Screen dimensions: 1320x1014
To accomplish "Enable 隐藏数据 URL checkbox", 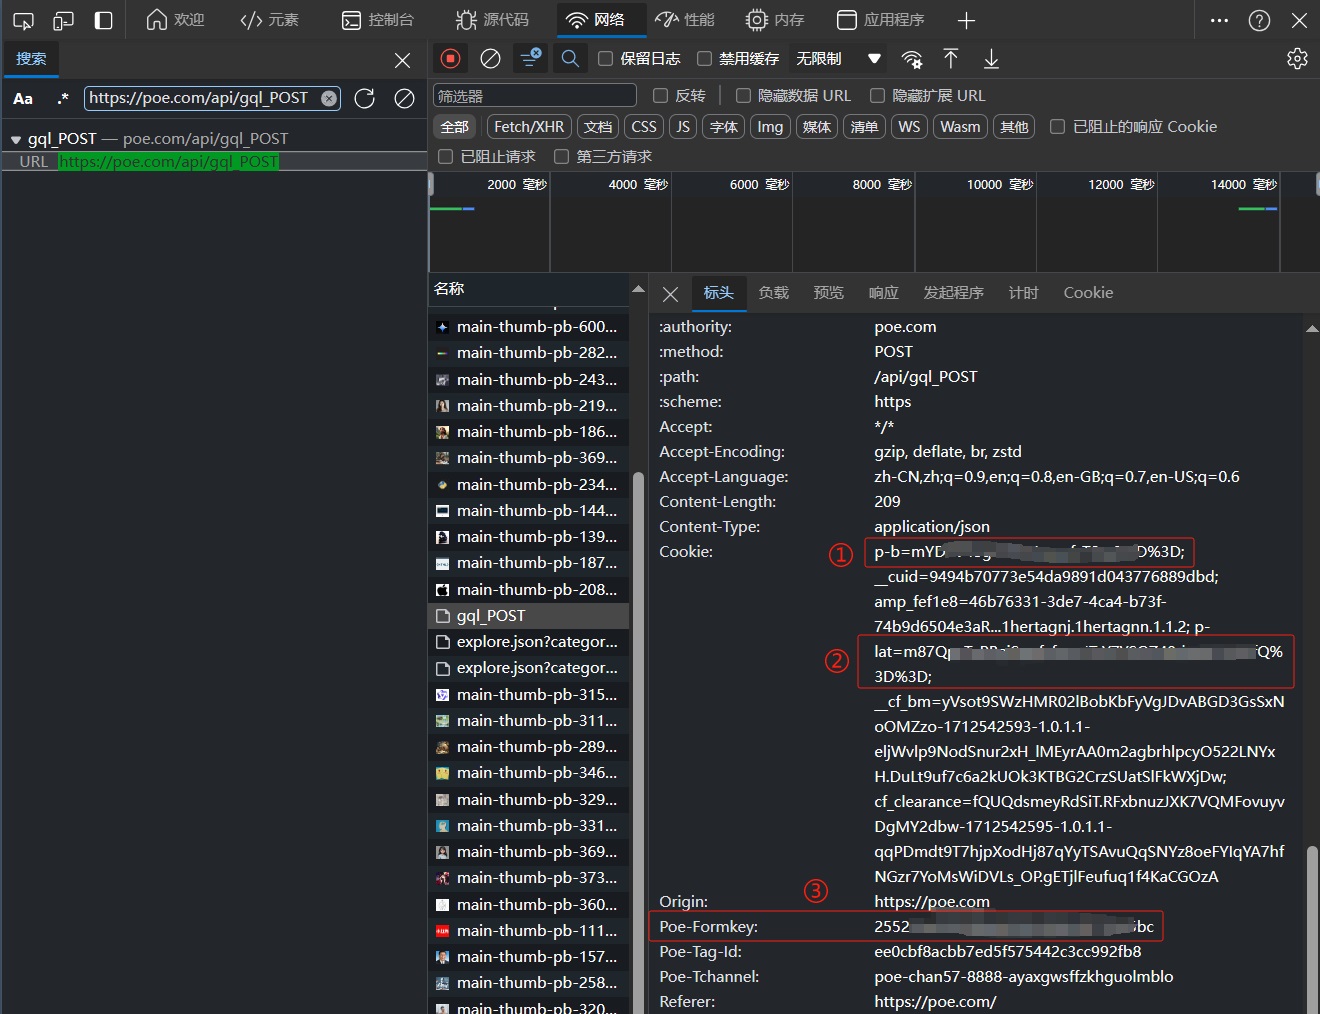I will [743, 96].
